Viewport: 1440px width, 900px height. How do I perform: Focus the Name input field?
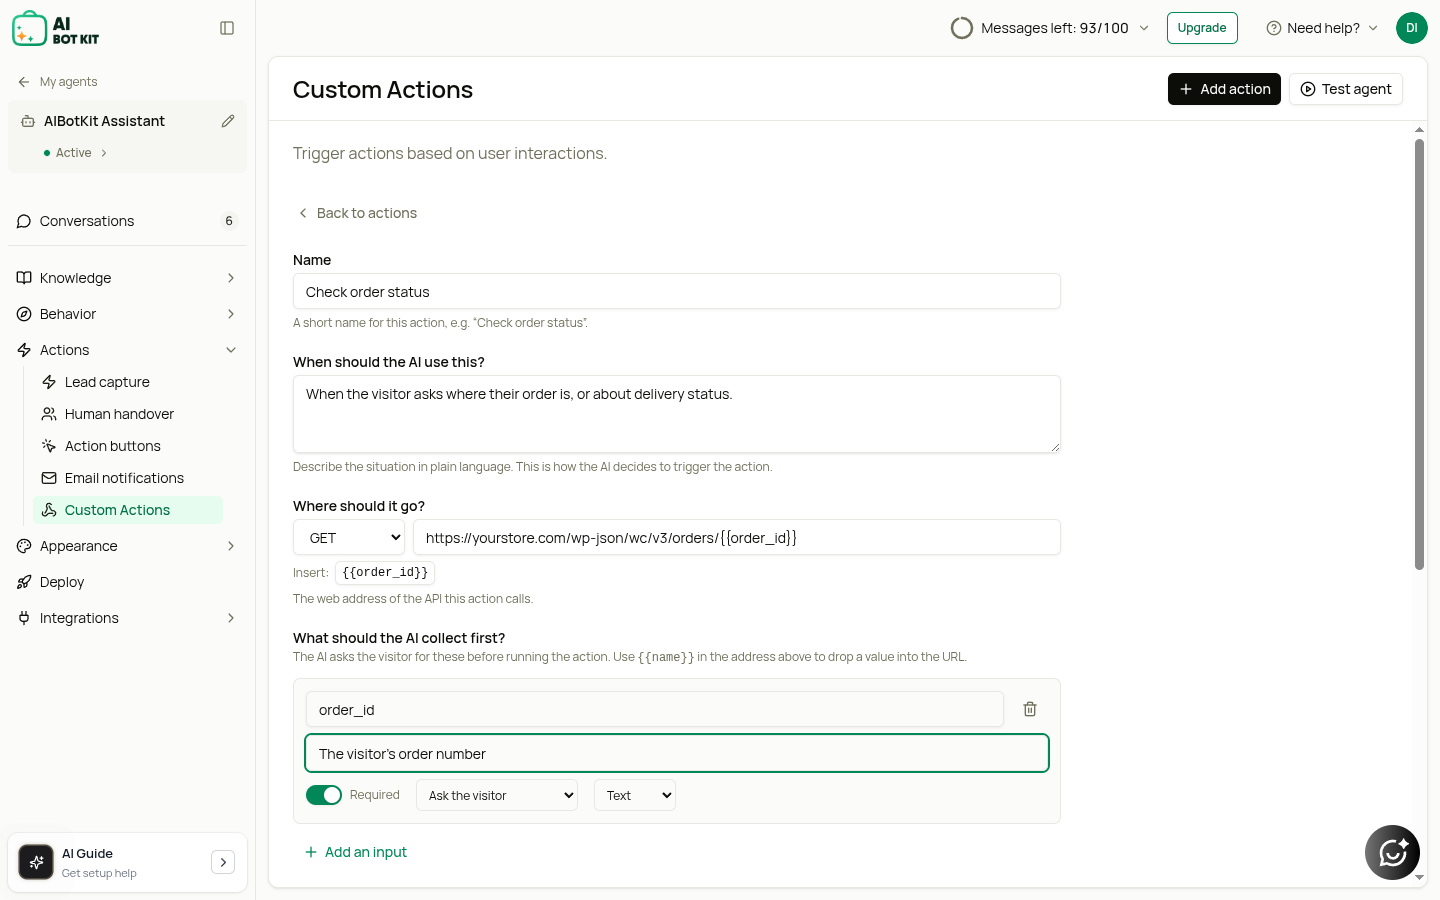[x=677, y=292]
